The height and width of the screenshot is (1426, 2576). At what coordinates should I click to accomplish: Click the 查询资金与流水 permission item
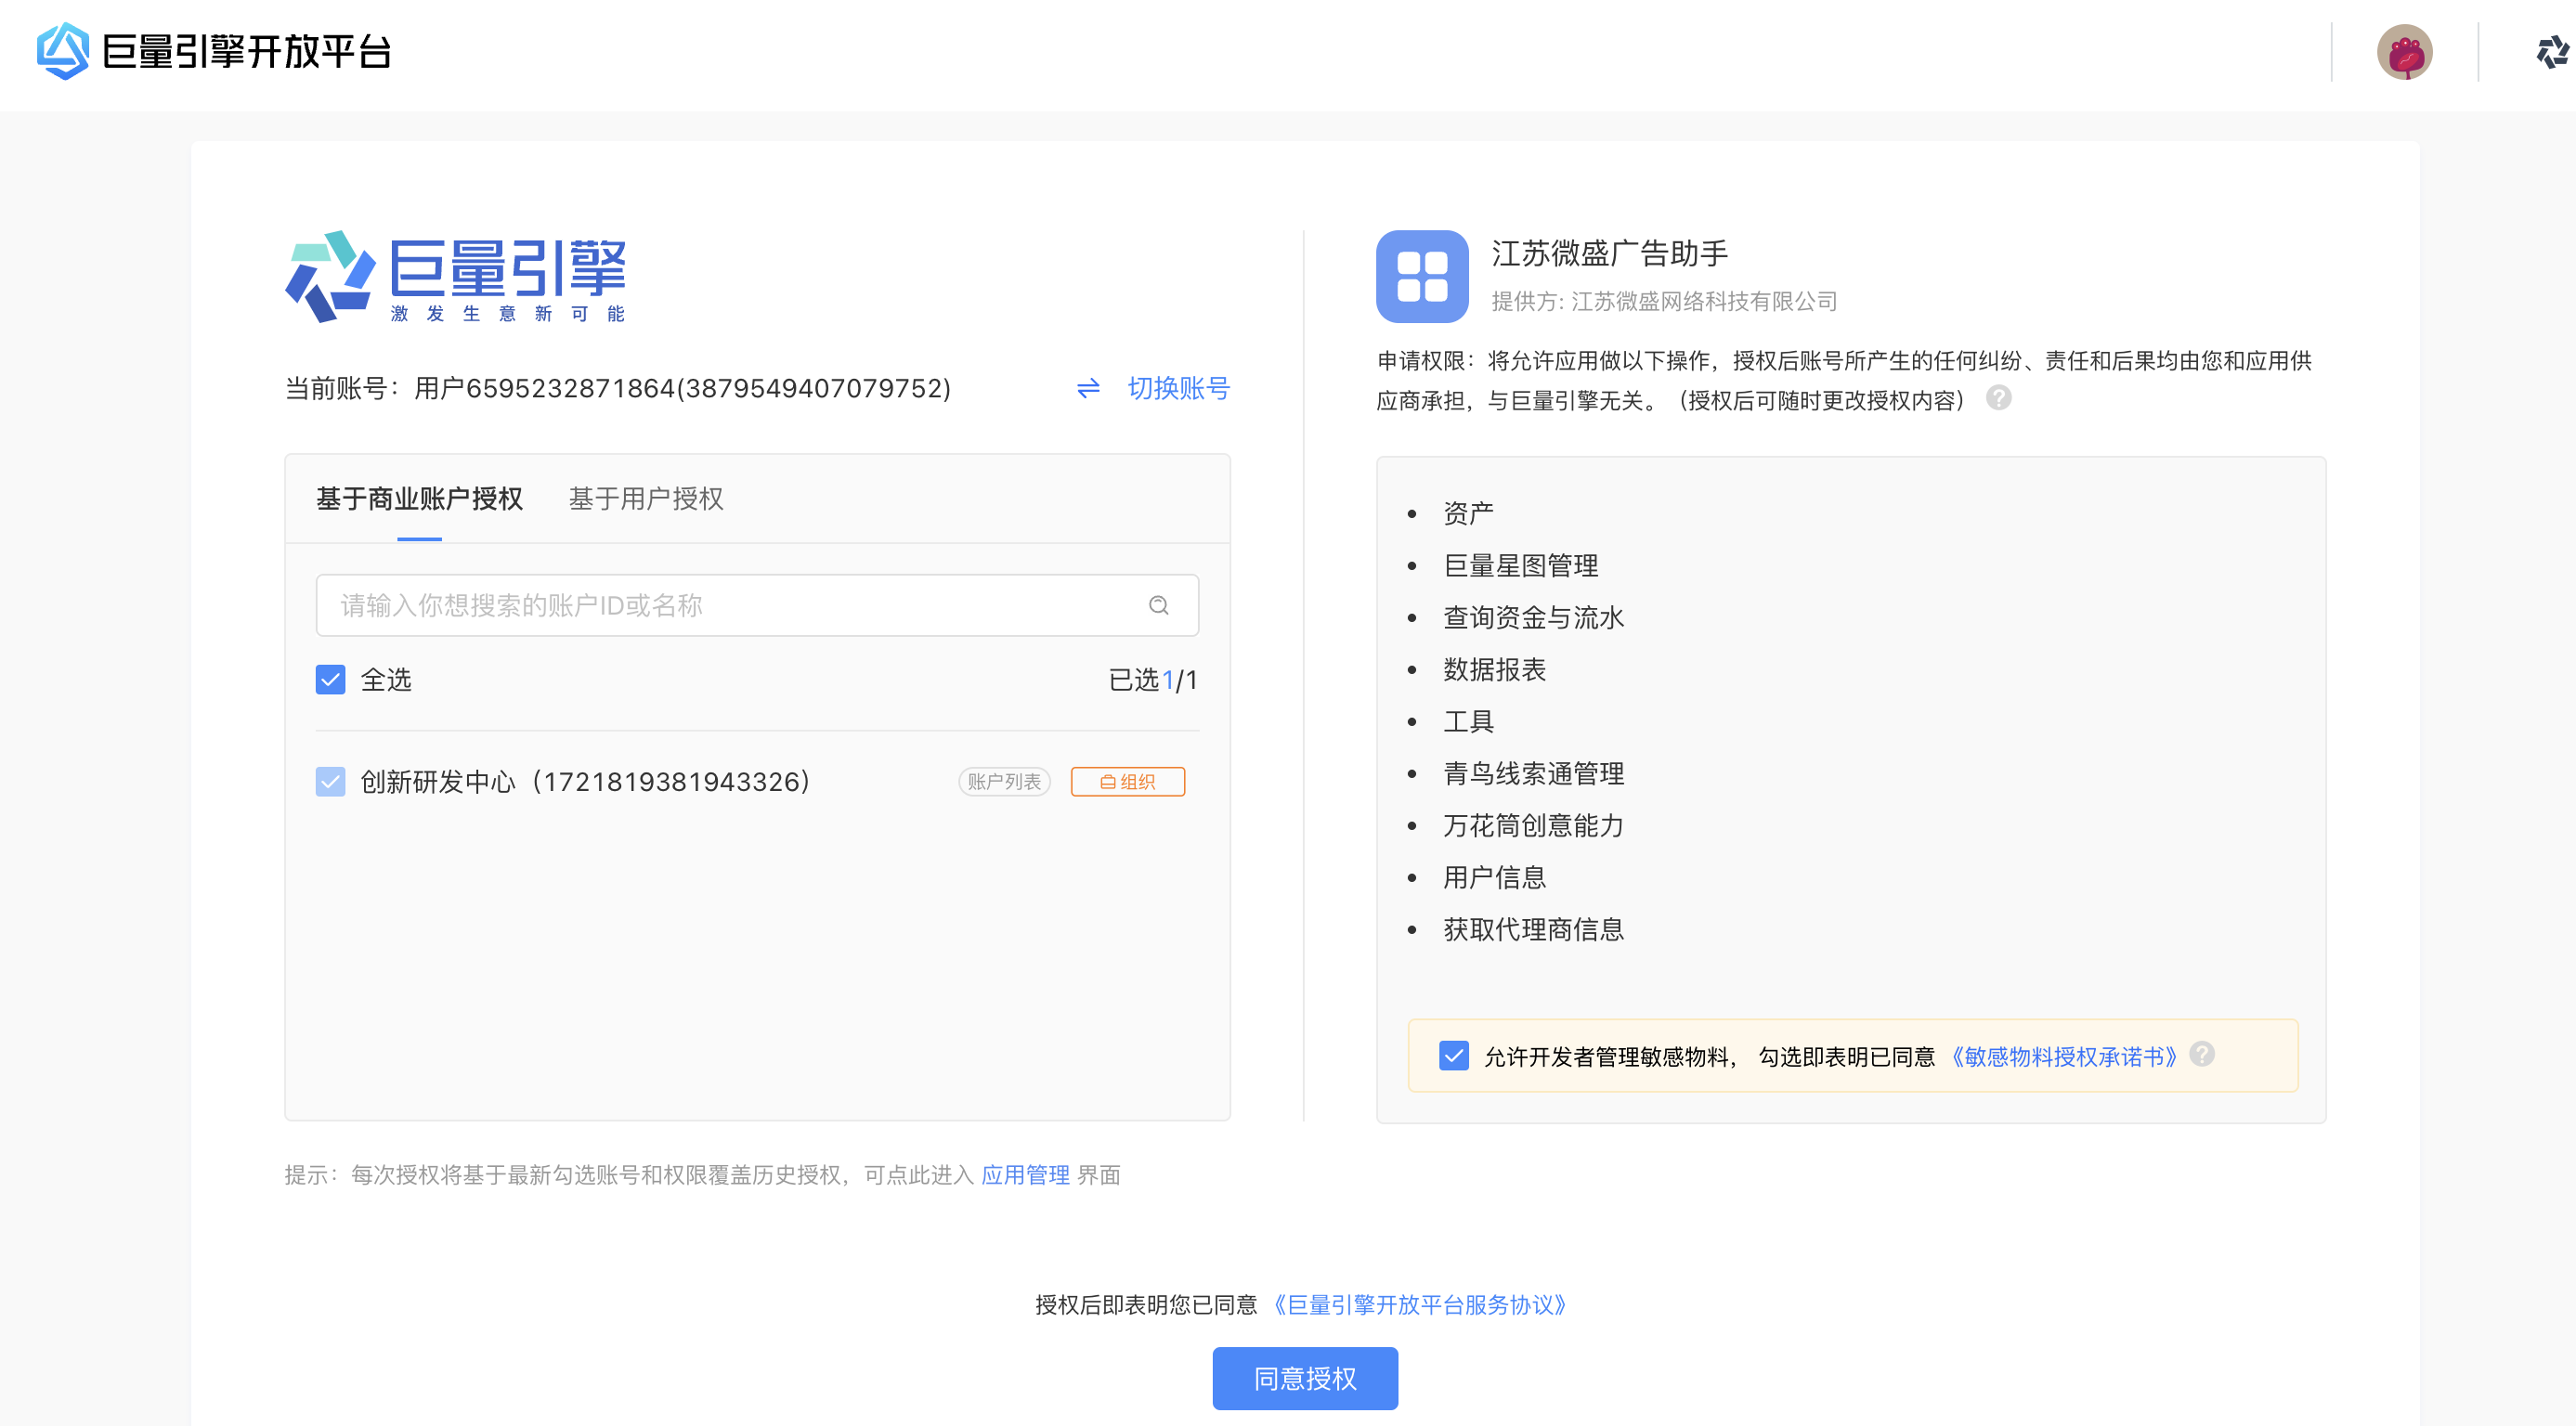click(x=1533, y=618)
